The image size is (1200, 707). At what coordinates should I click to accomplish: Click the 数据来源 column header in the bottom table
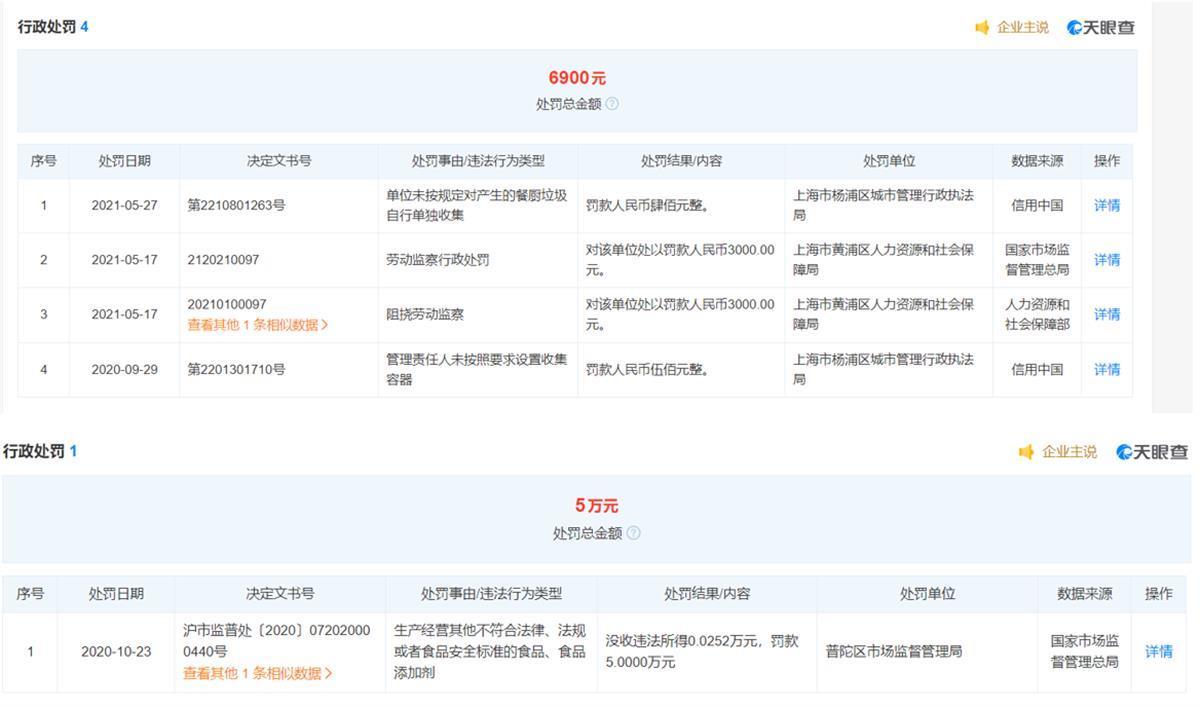(x=1085, y=593)
